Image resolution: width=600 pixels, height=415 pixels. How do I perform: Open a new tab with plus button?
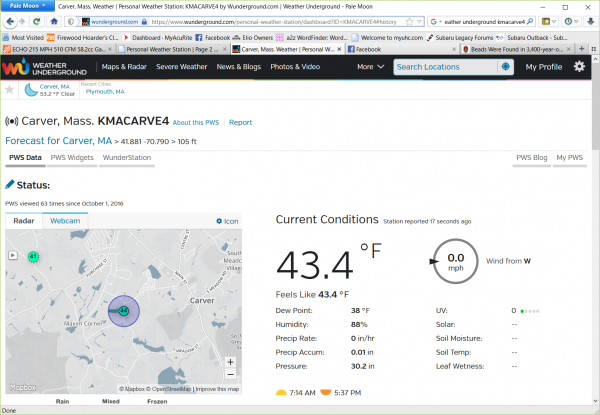[582, 49]
